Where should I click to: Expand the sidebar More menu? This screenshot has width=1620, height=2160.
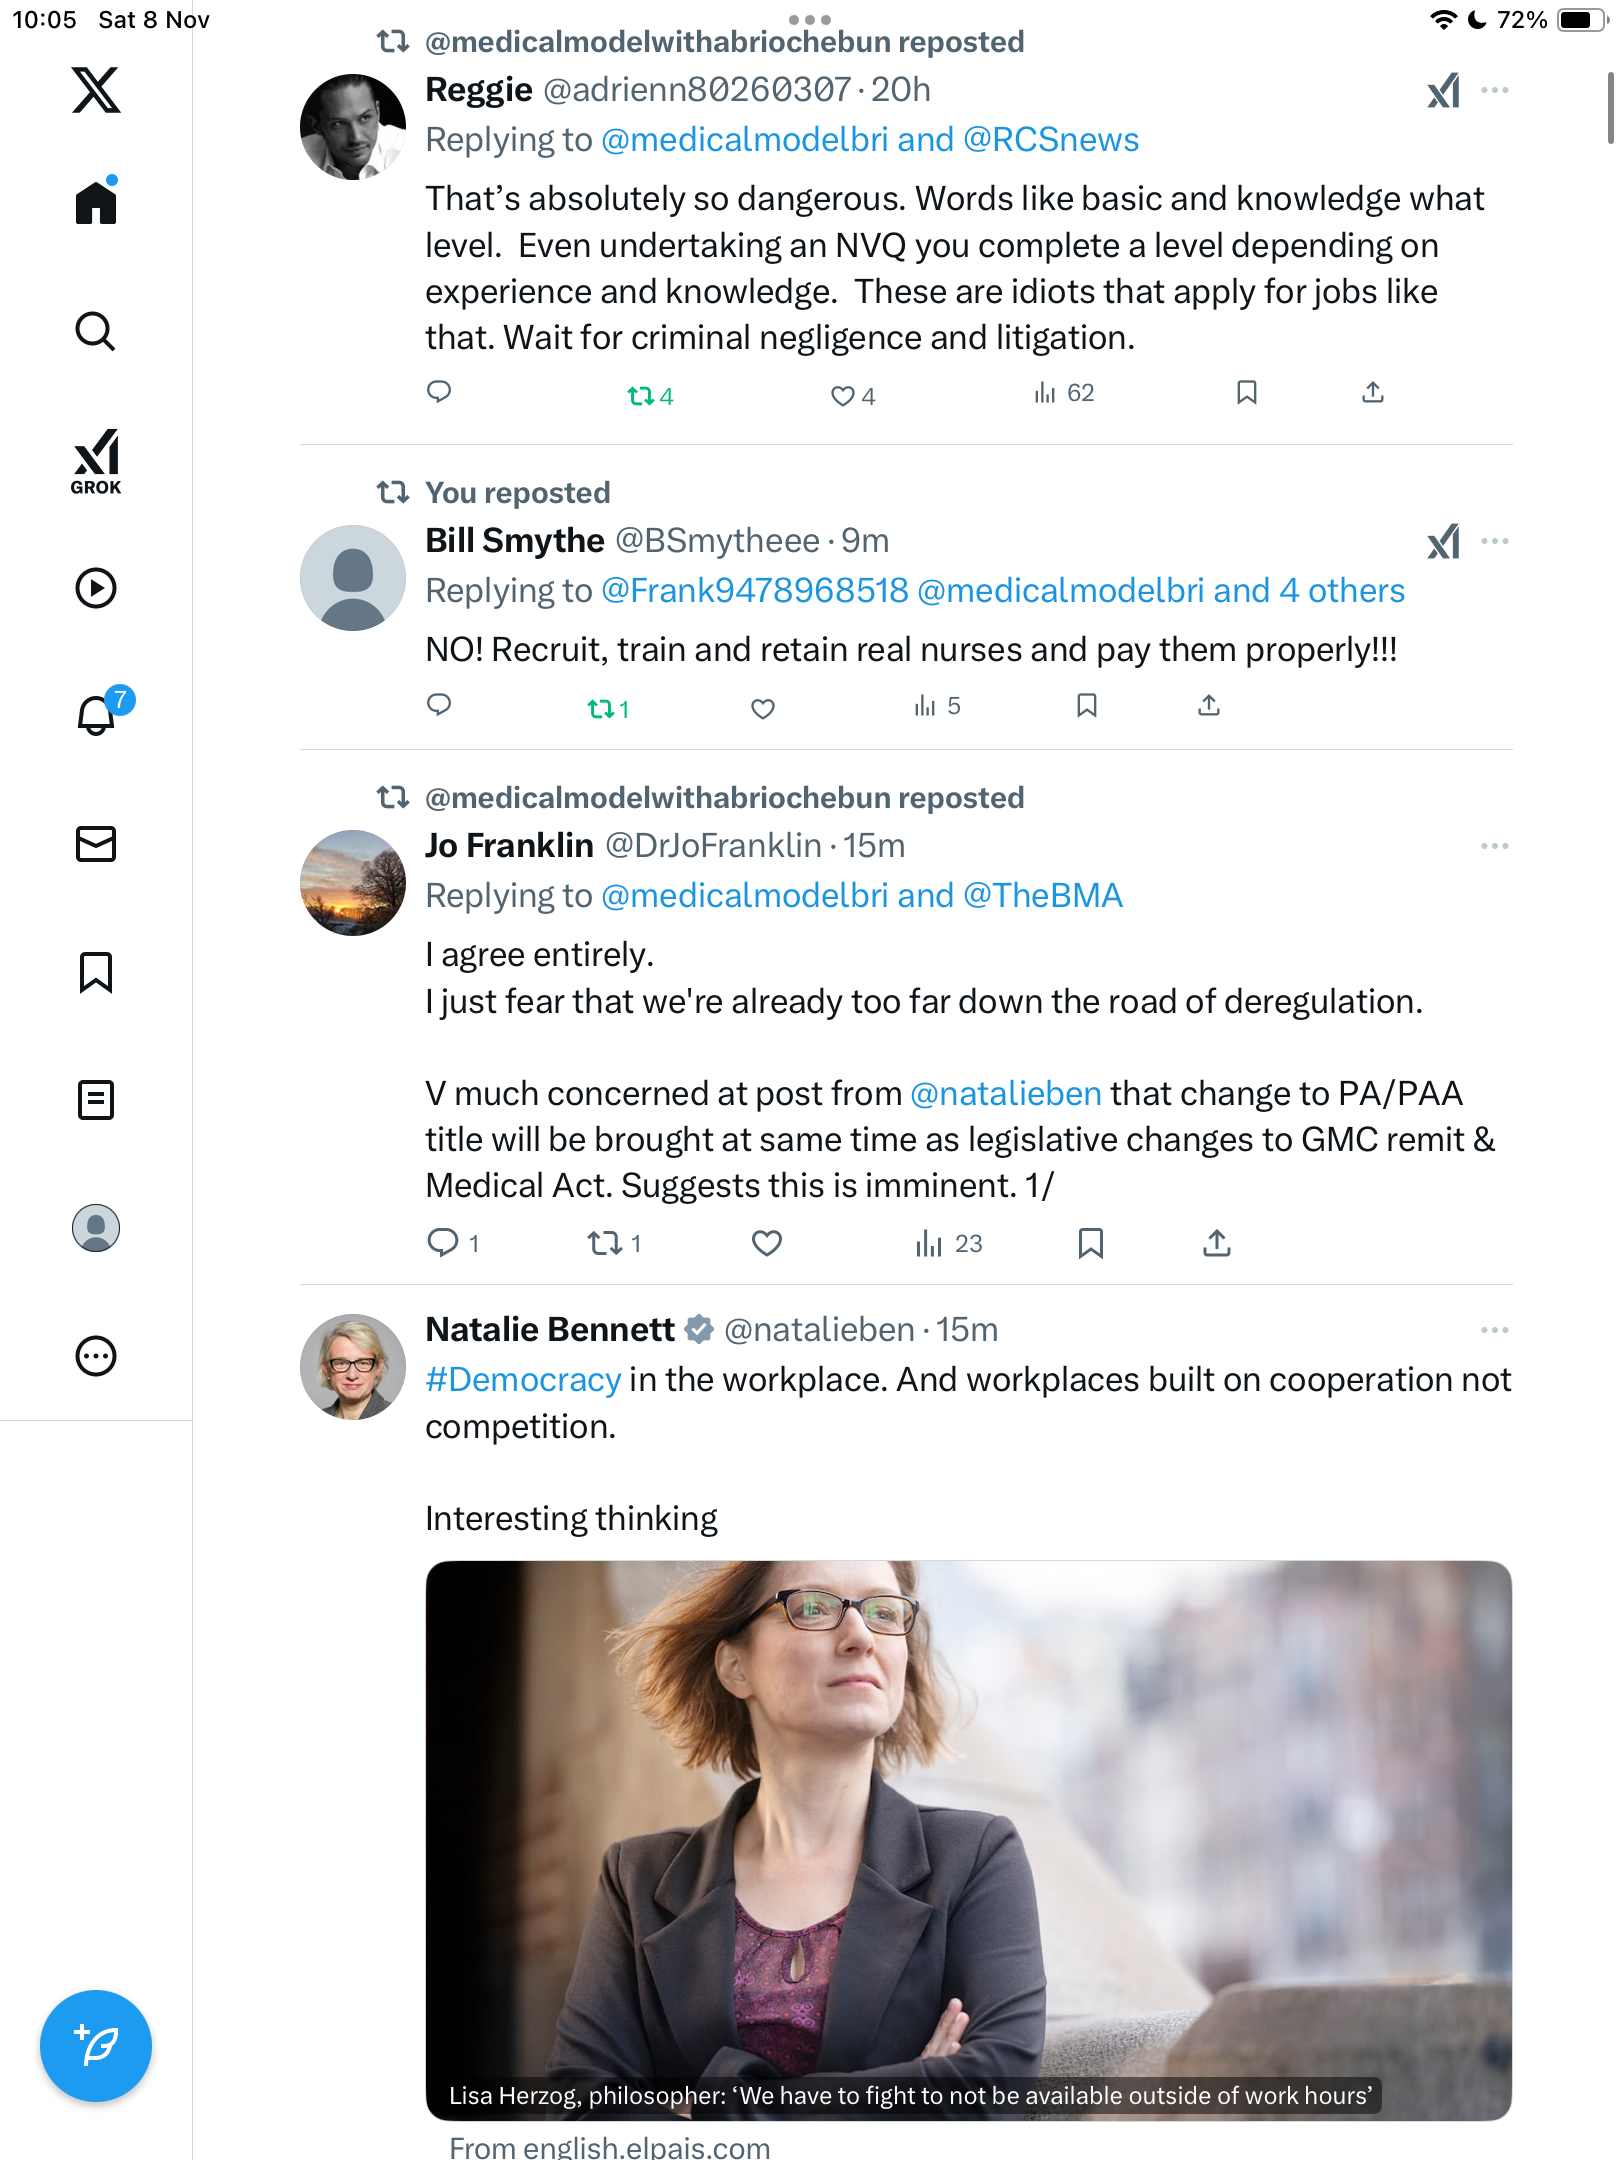click(x=96, y=1356)
